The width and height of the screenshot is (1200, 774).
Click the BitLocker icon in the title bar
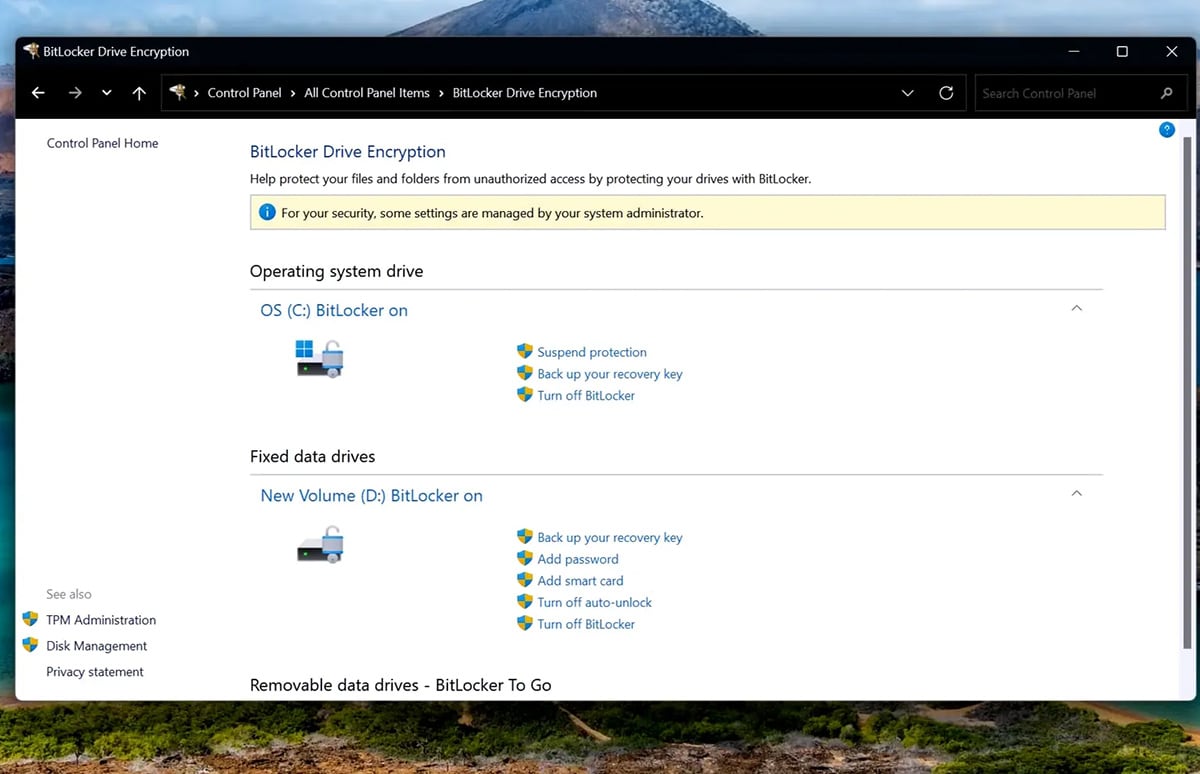[32, 51]
